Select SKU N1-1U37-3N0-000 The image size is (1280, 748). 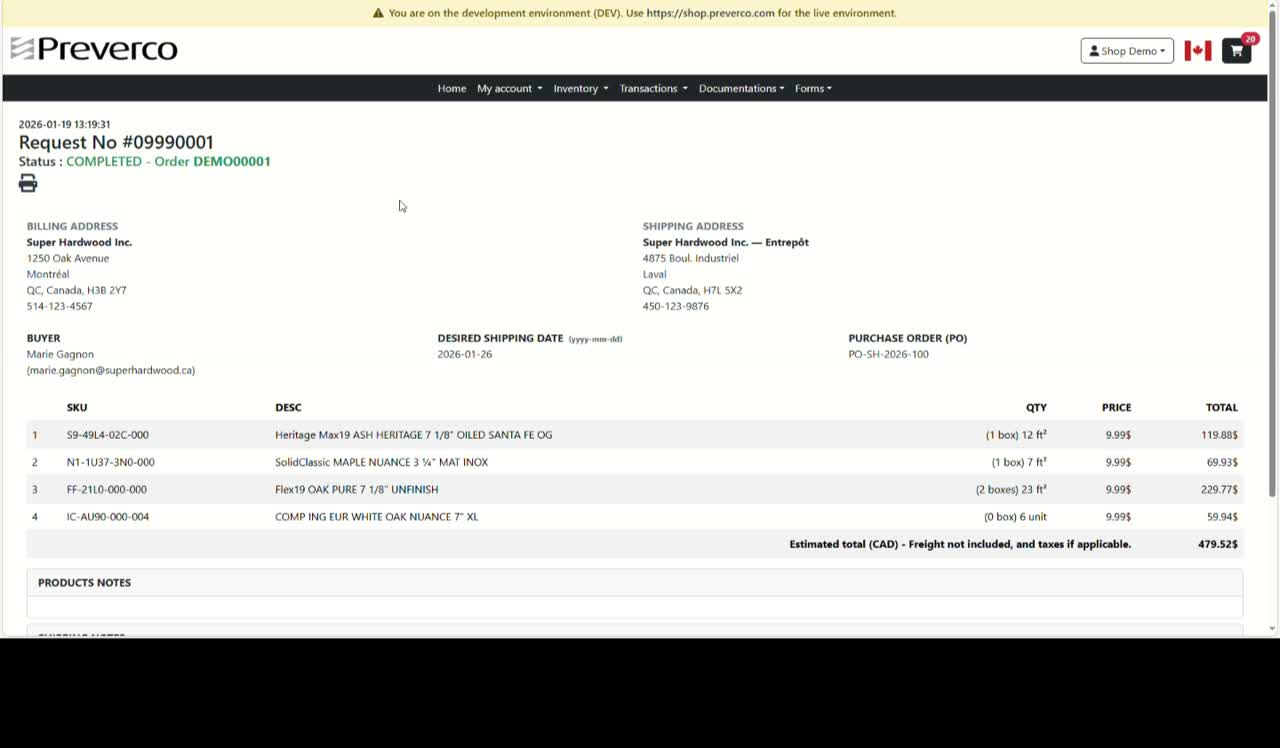pos(111,462)
